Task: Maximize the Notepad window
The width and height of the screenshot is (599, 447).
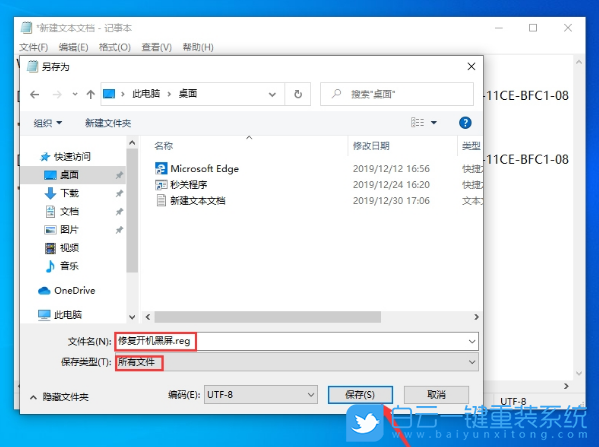Action: [533, 28]
